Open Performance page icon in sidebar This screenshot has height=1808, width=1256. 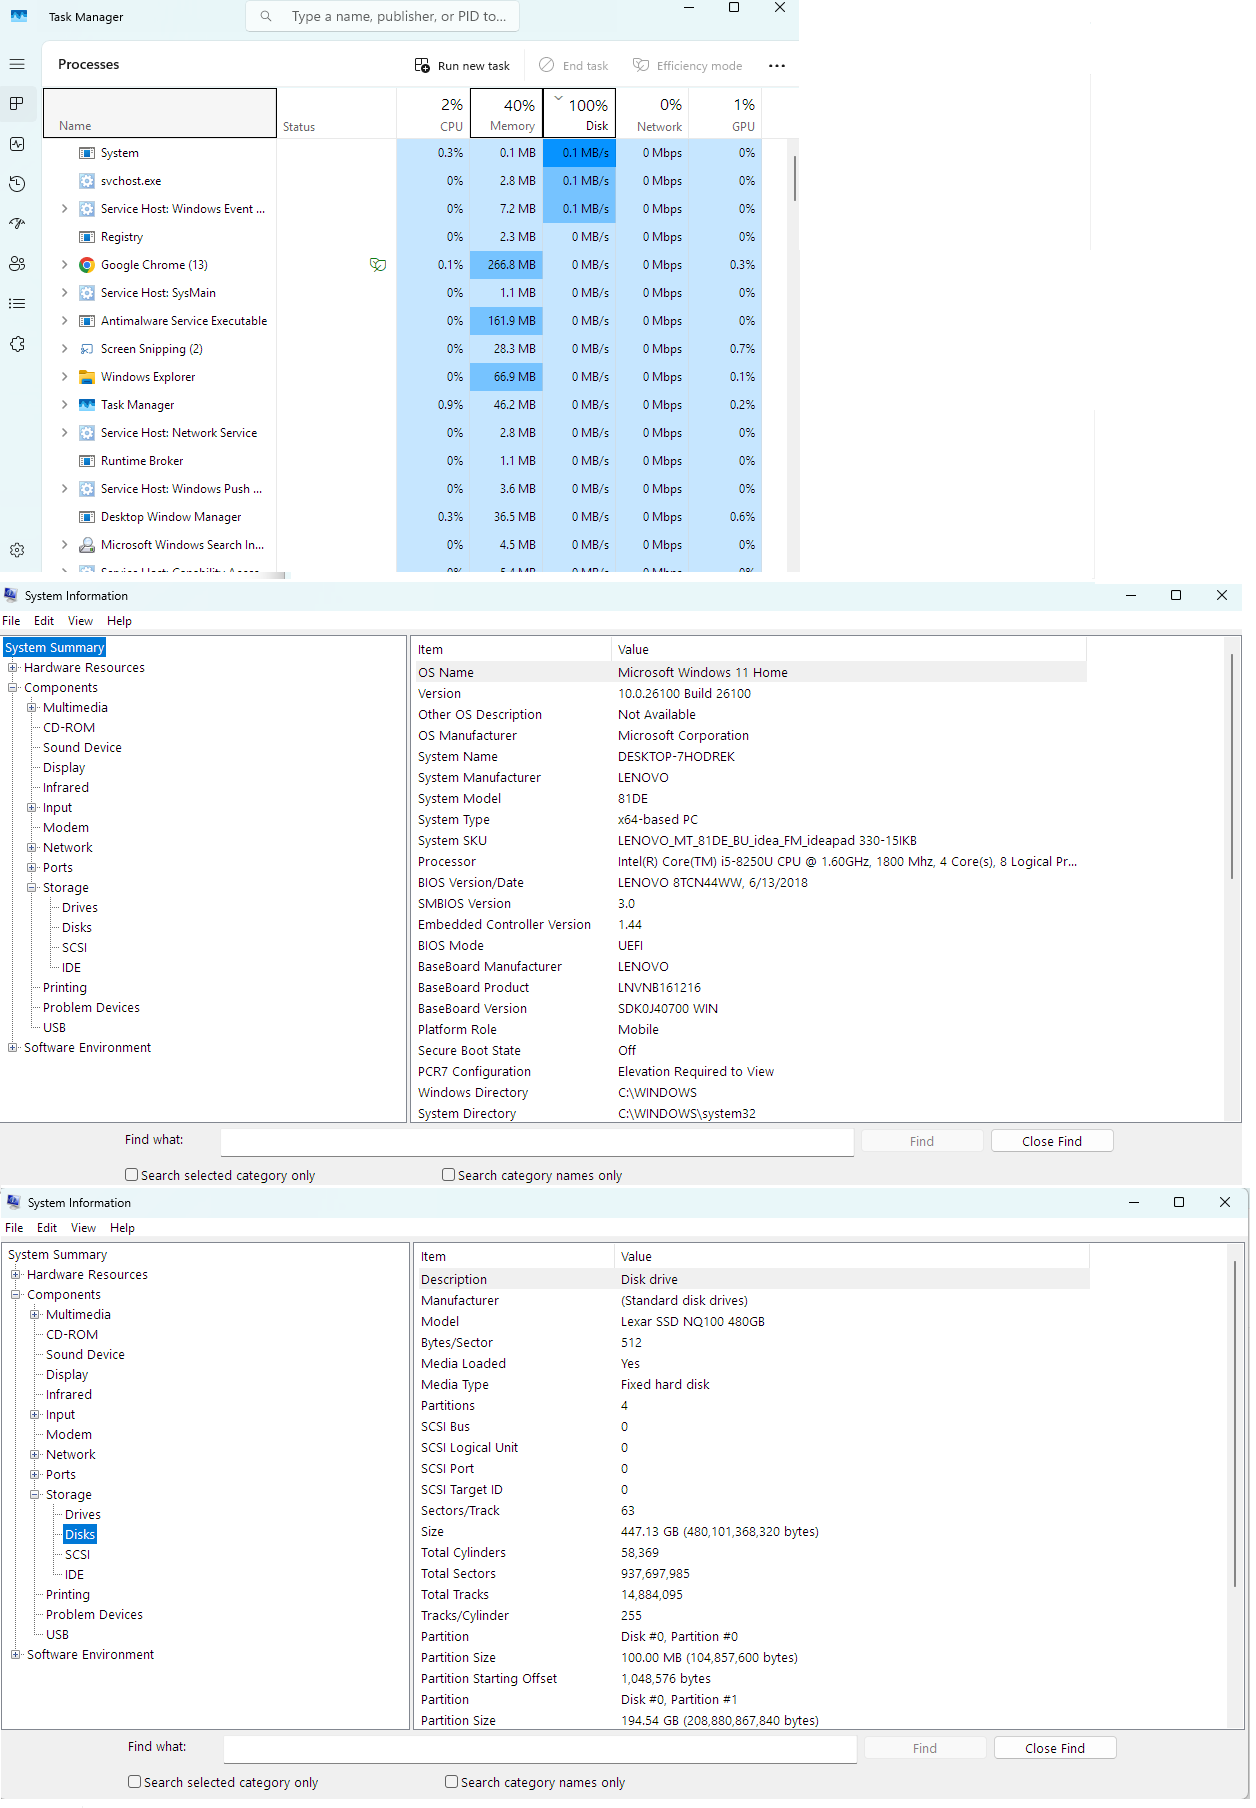coord(17,144)
